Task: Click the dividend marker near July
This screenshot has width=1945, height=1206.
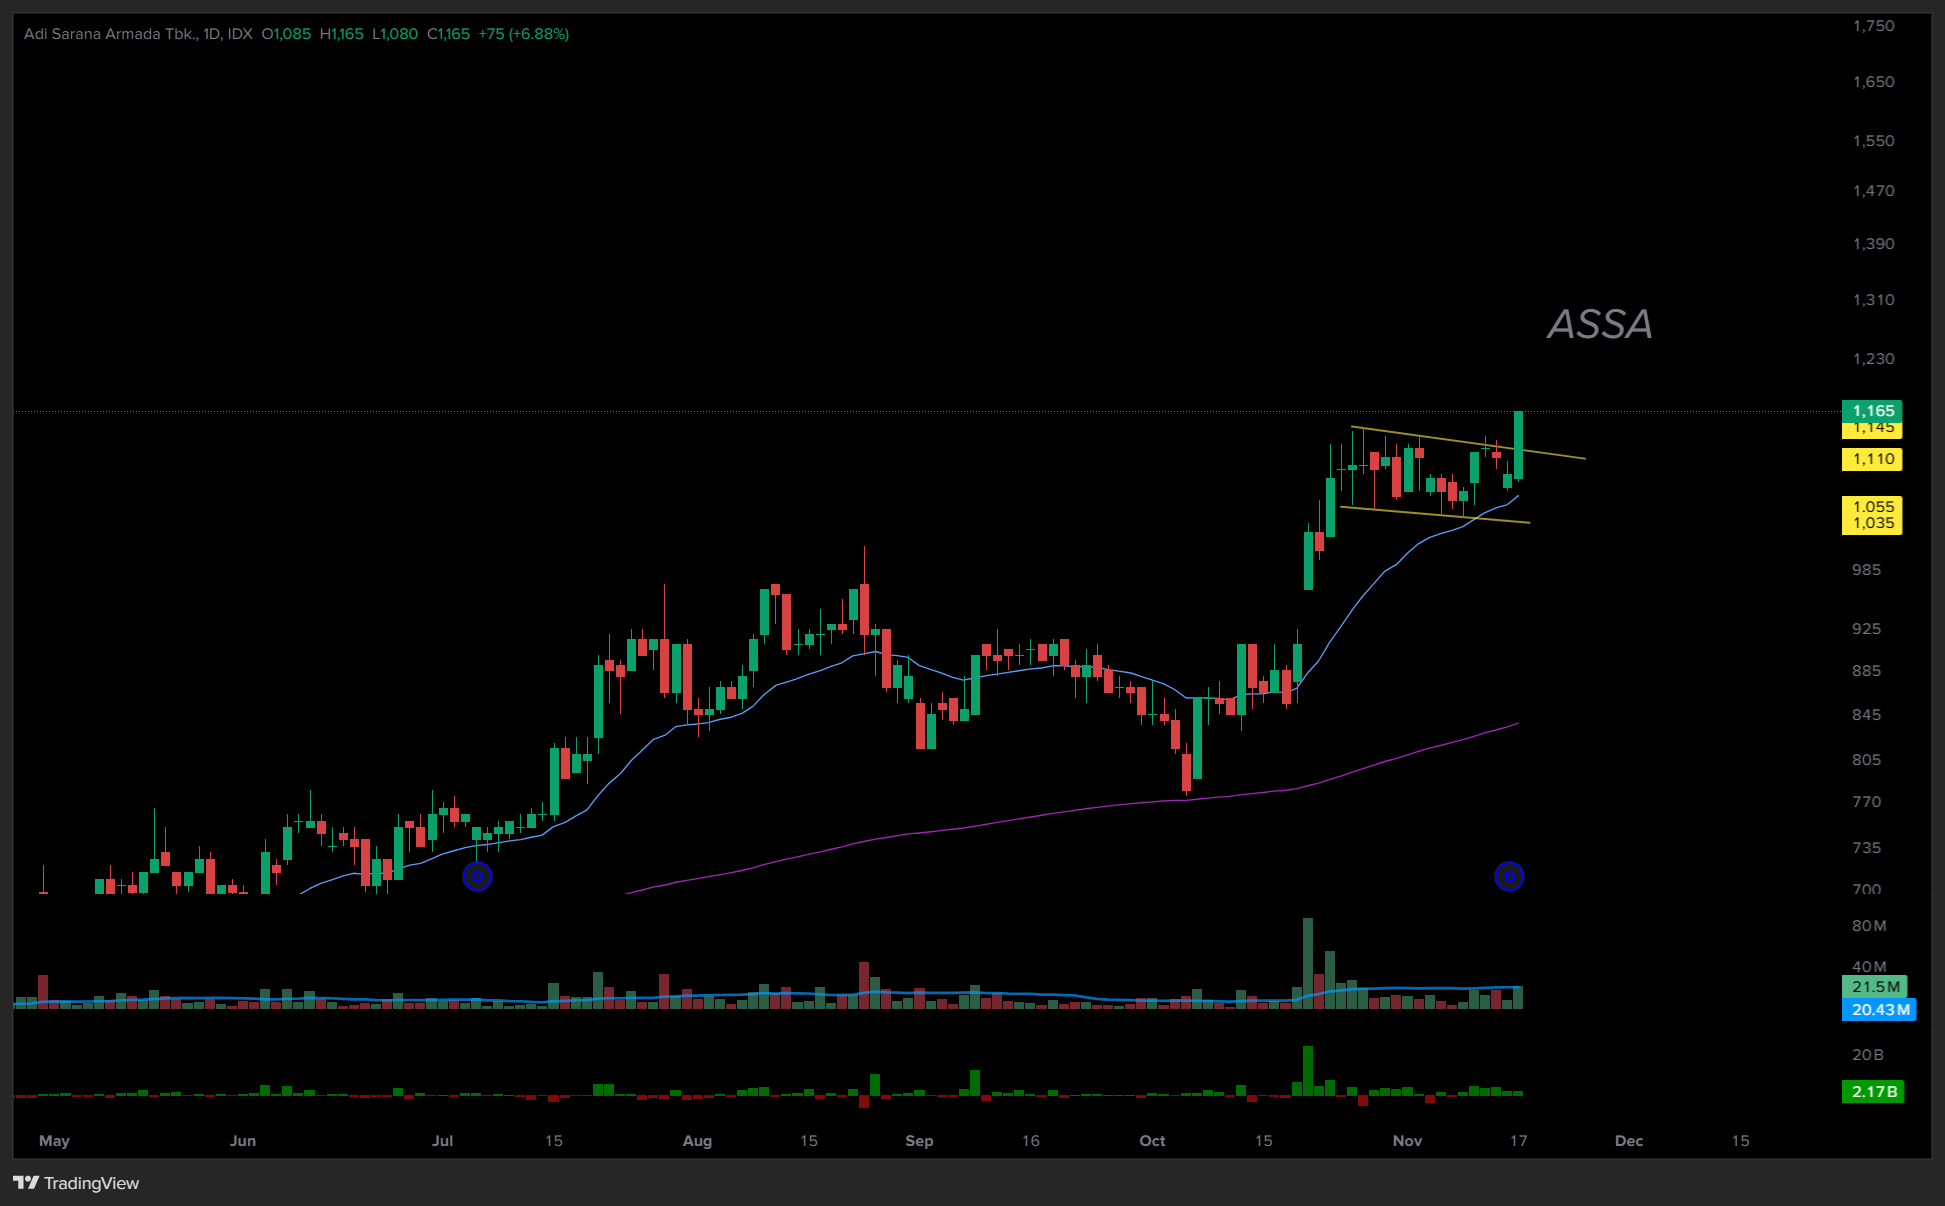Action: [477, 877]
